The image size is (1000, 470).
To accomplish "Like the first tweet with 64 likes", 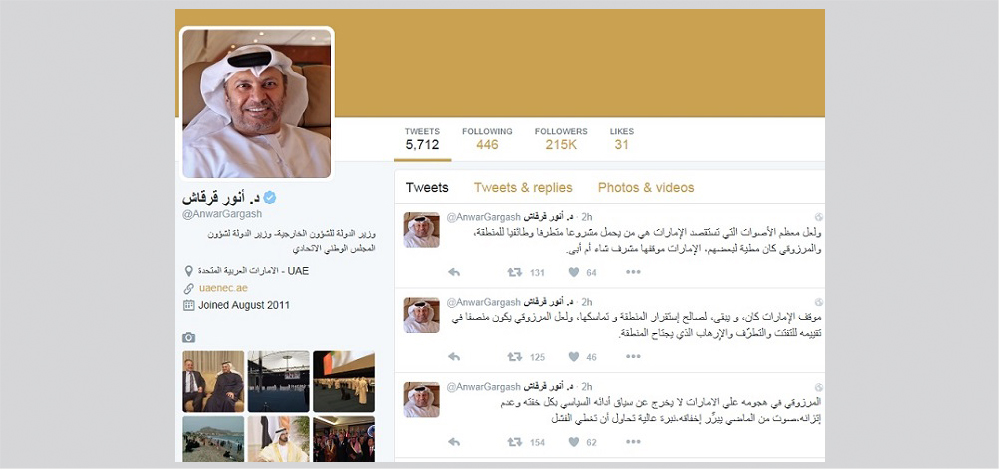I will [573, 272].
